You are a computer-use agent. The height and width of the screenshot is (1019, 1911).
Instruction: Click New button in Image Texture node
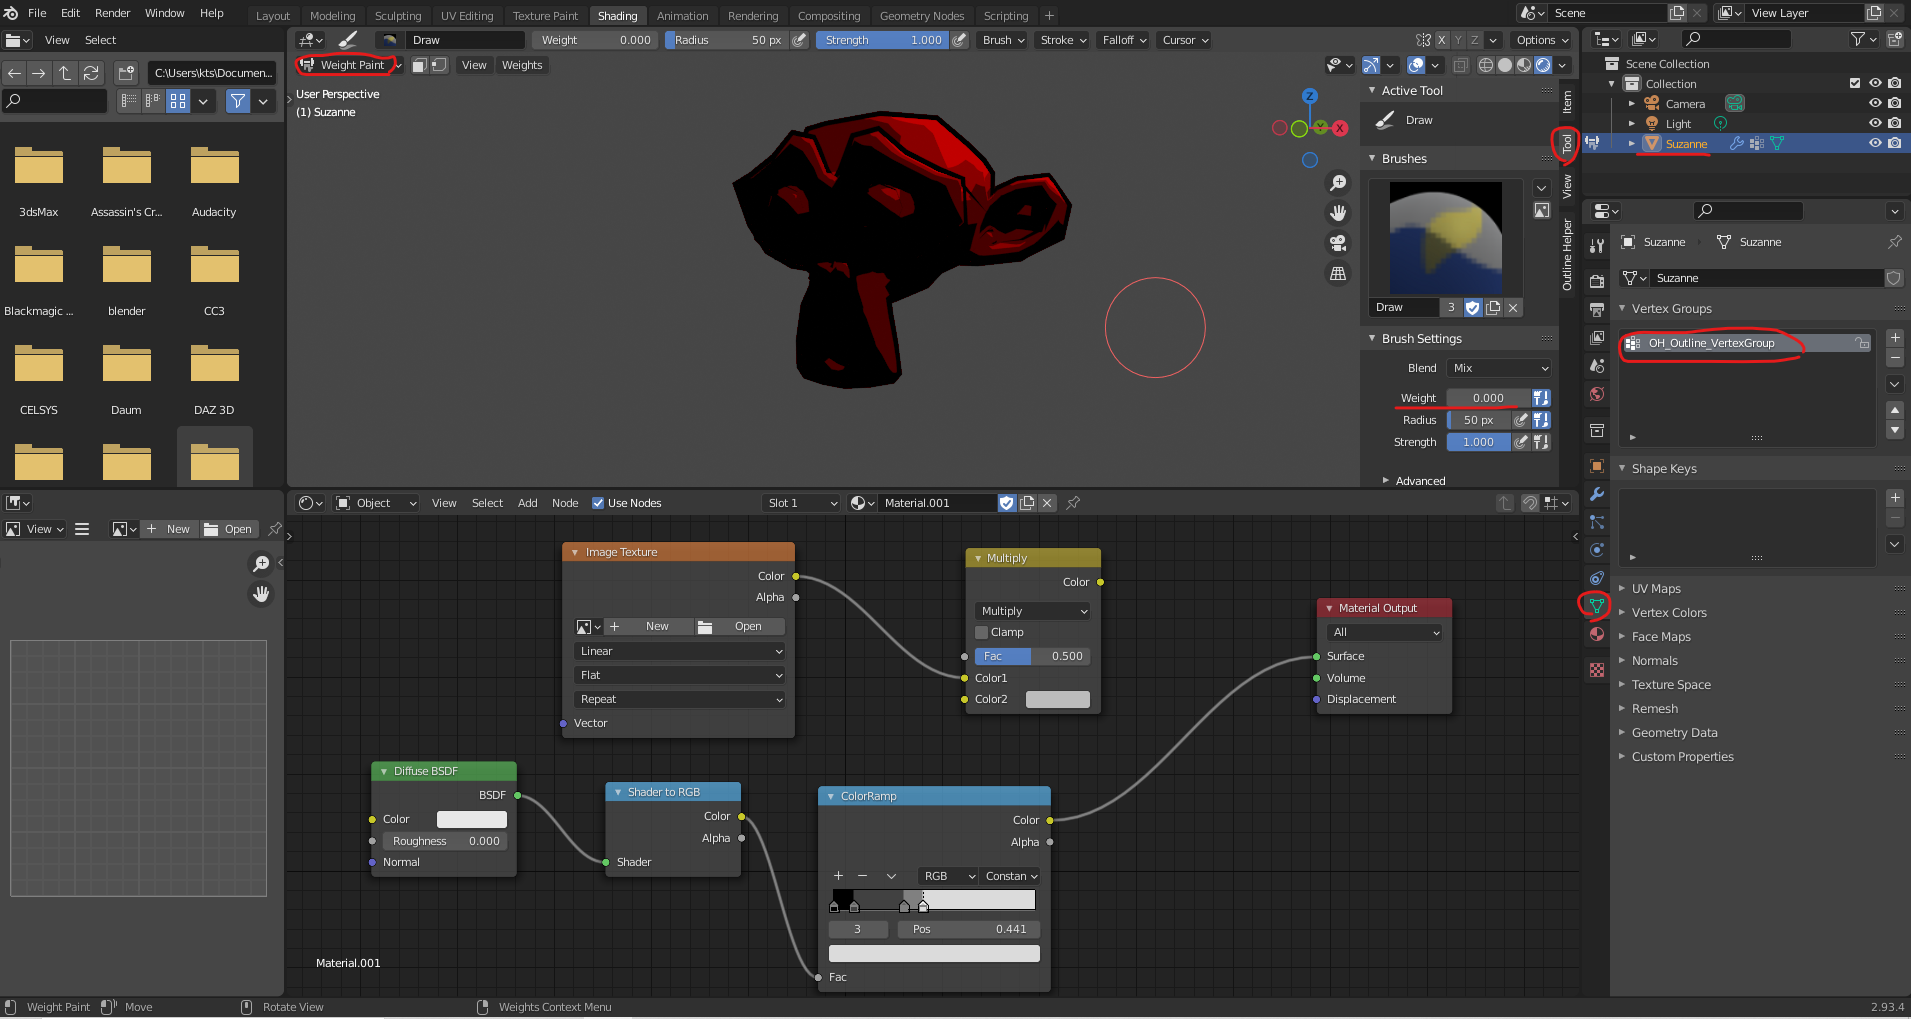[x=648, y=626]
